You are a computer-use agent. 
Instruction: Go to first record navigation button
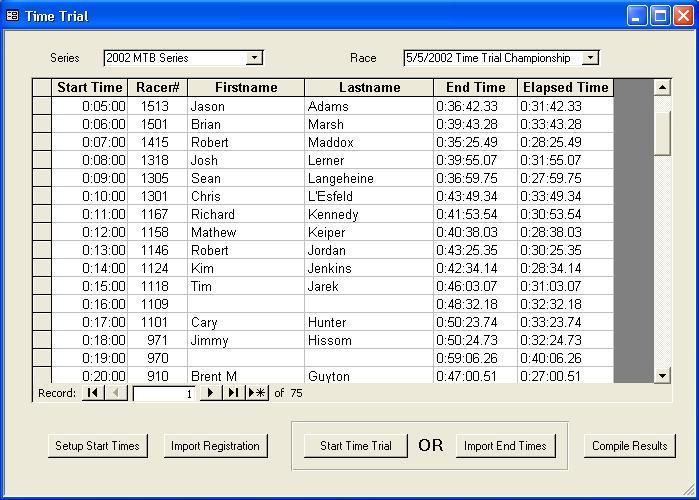coord(92,393)
